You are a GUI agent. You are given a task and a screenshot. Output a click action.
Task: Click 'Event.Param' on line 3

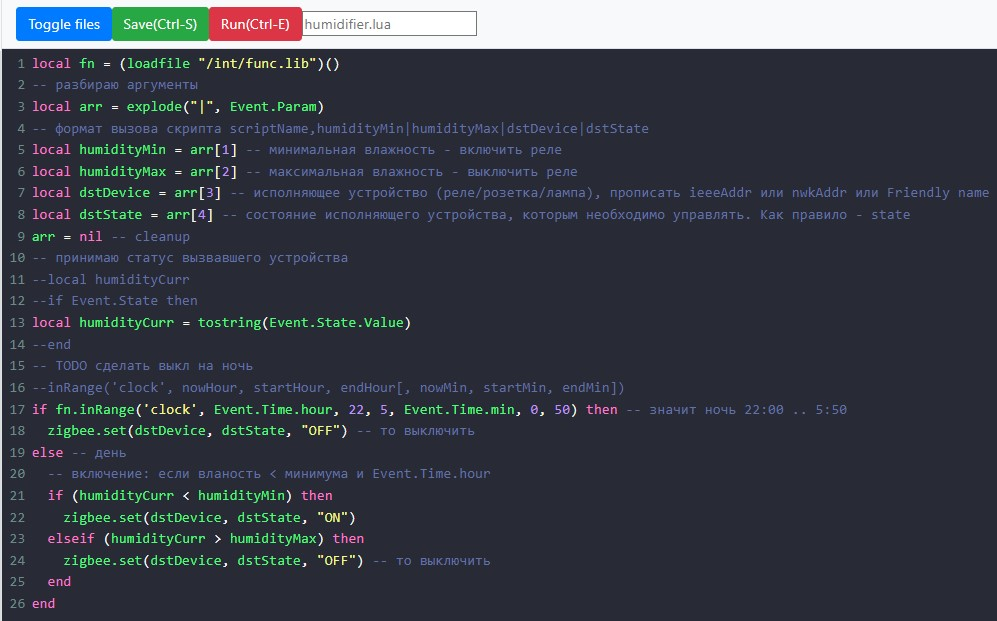click(273, 107)
